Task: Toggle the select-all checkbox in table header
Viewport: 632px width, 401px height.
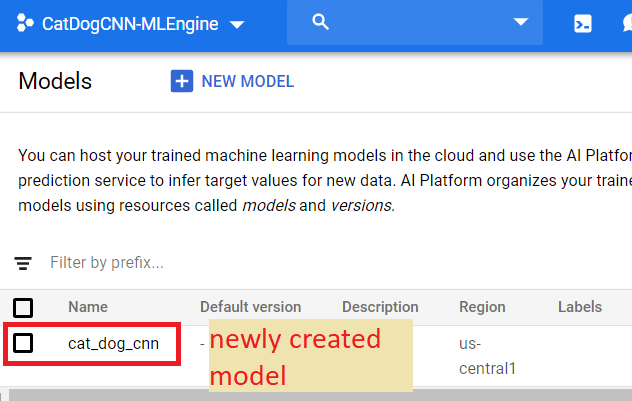Action: pos(23,307)
